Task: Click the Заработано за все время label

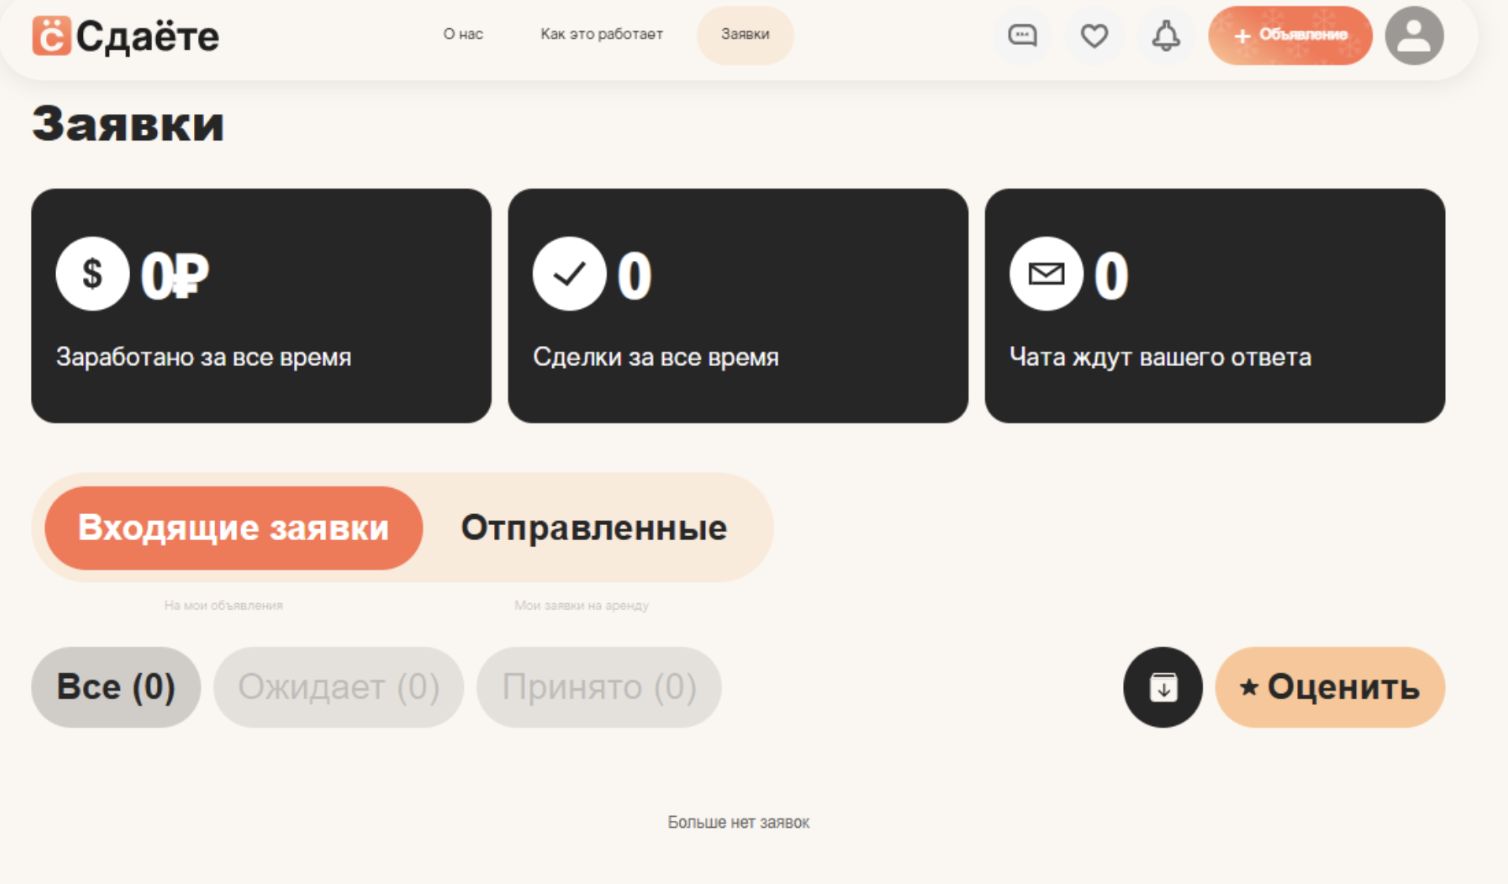Action: (203, 357)
